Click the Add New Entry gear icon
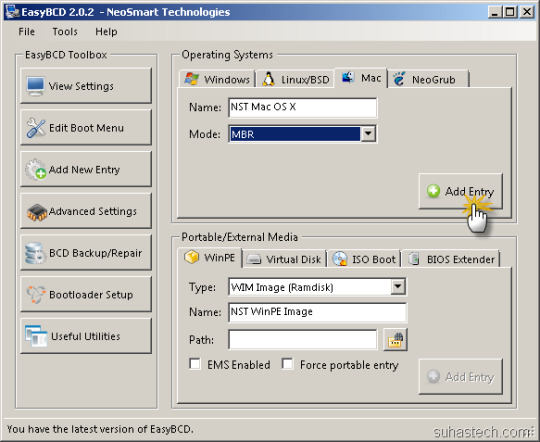The height and width of the screenshot is (442, 540). tap(35, 169)
